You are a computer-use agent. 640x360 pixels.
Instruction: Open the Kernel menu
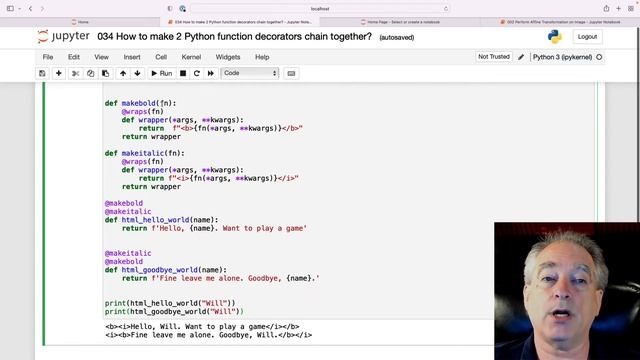pos(191,57)
